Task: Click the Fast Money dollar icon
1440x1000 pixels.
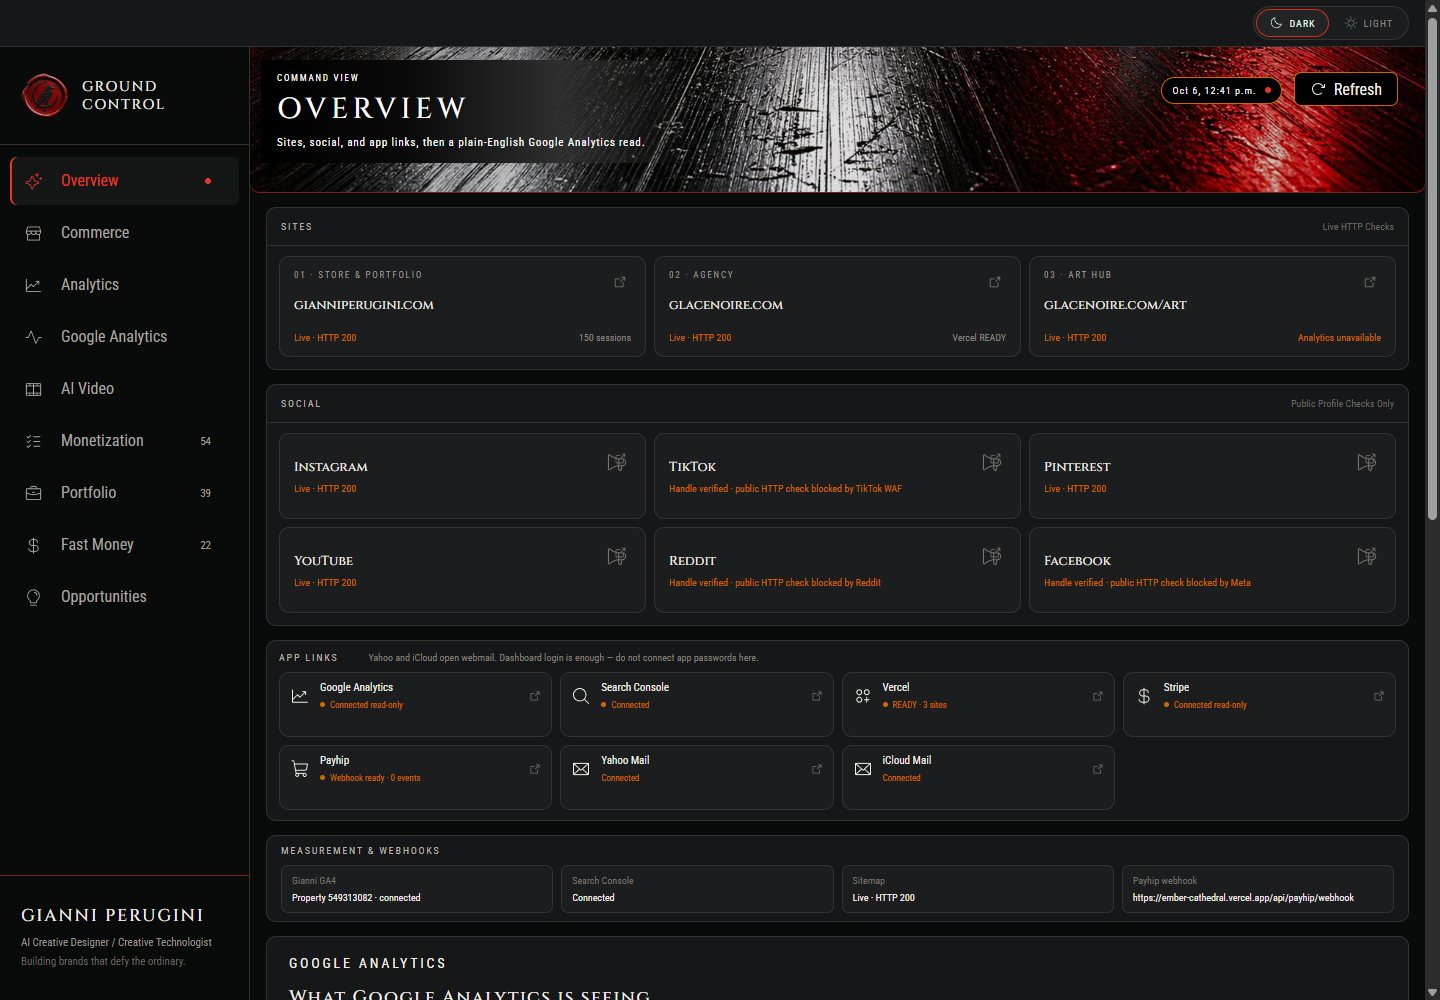Action: point(33,545)
